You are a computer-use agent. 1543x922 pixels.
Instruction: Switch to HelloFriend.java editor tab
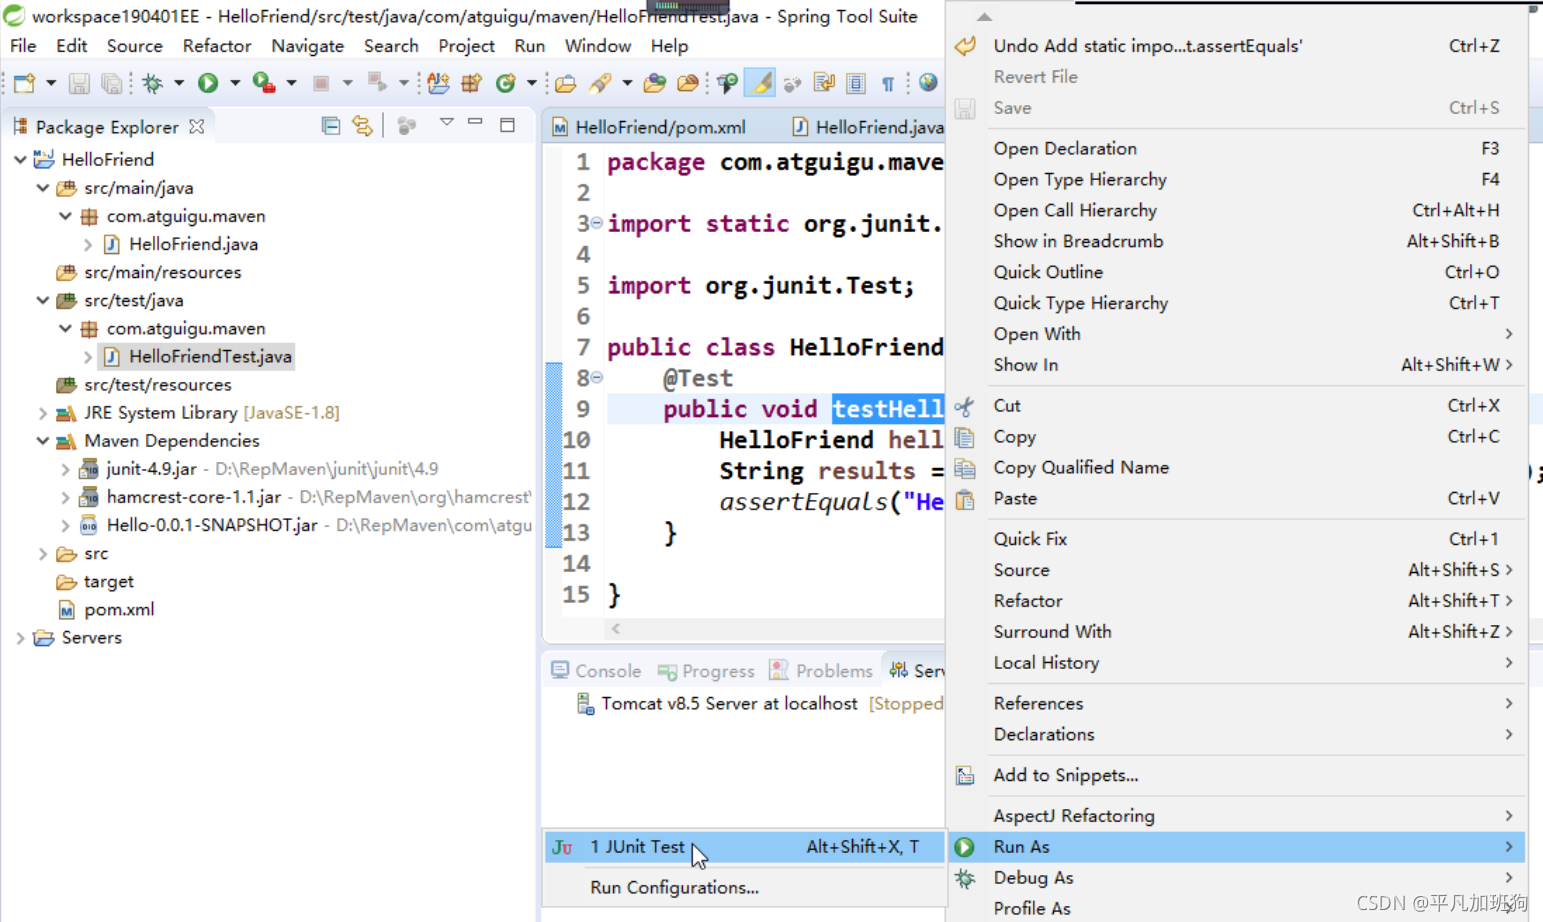pos(867,127)
